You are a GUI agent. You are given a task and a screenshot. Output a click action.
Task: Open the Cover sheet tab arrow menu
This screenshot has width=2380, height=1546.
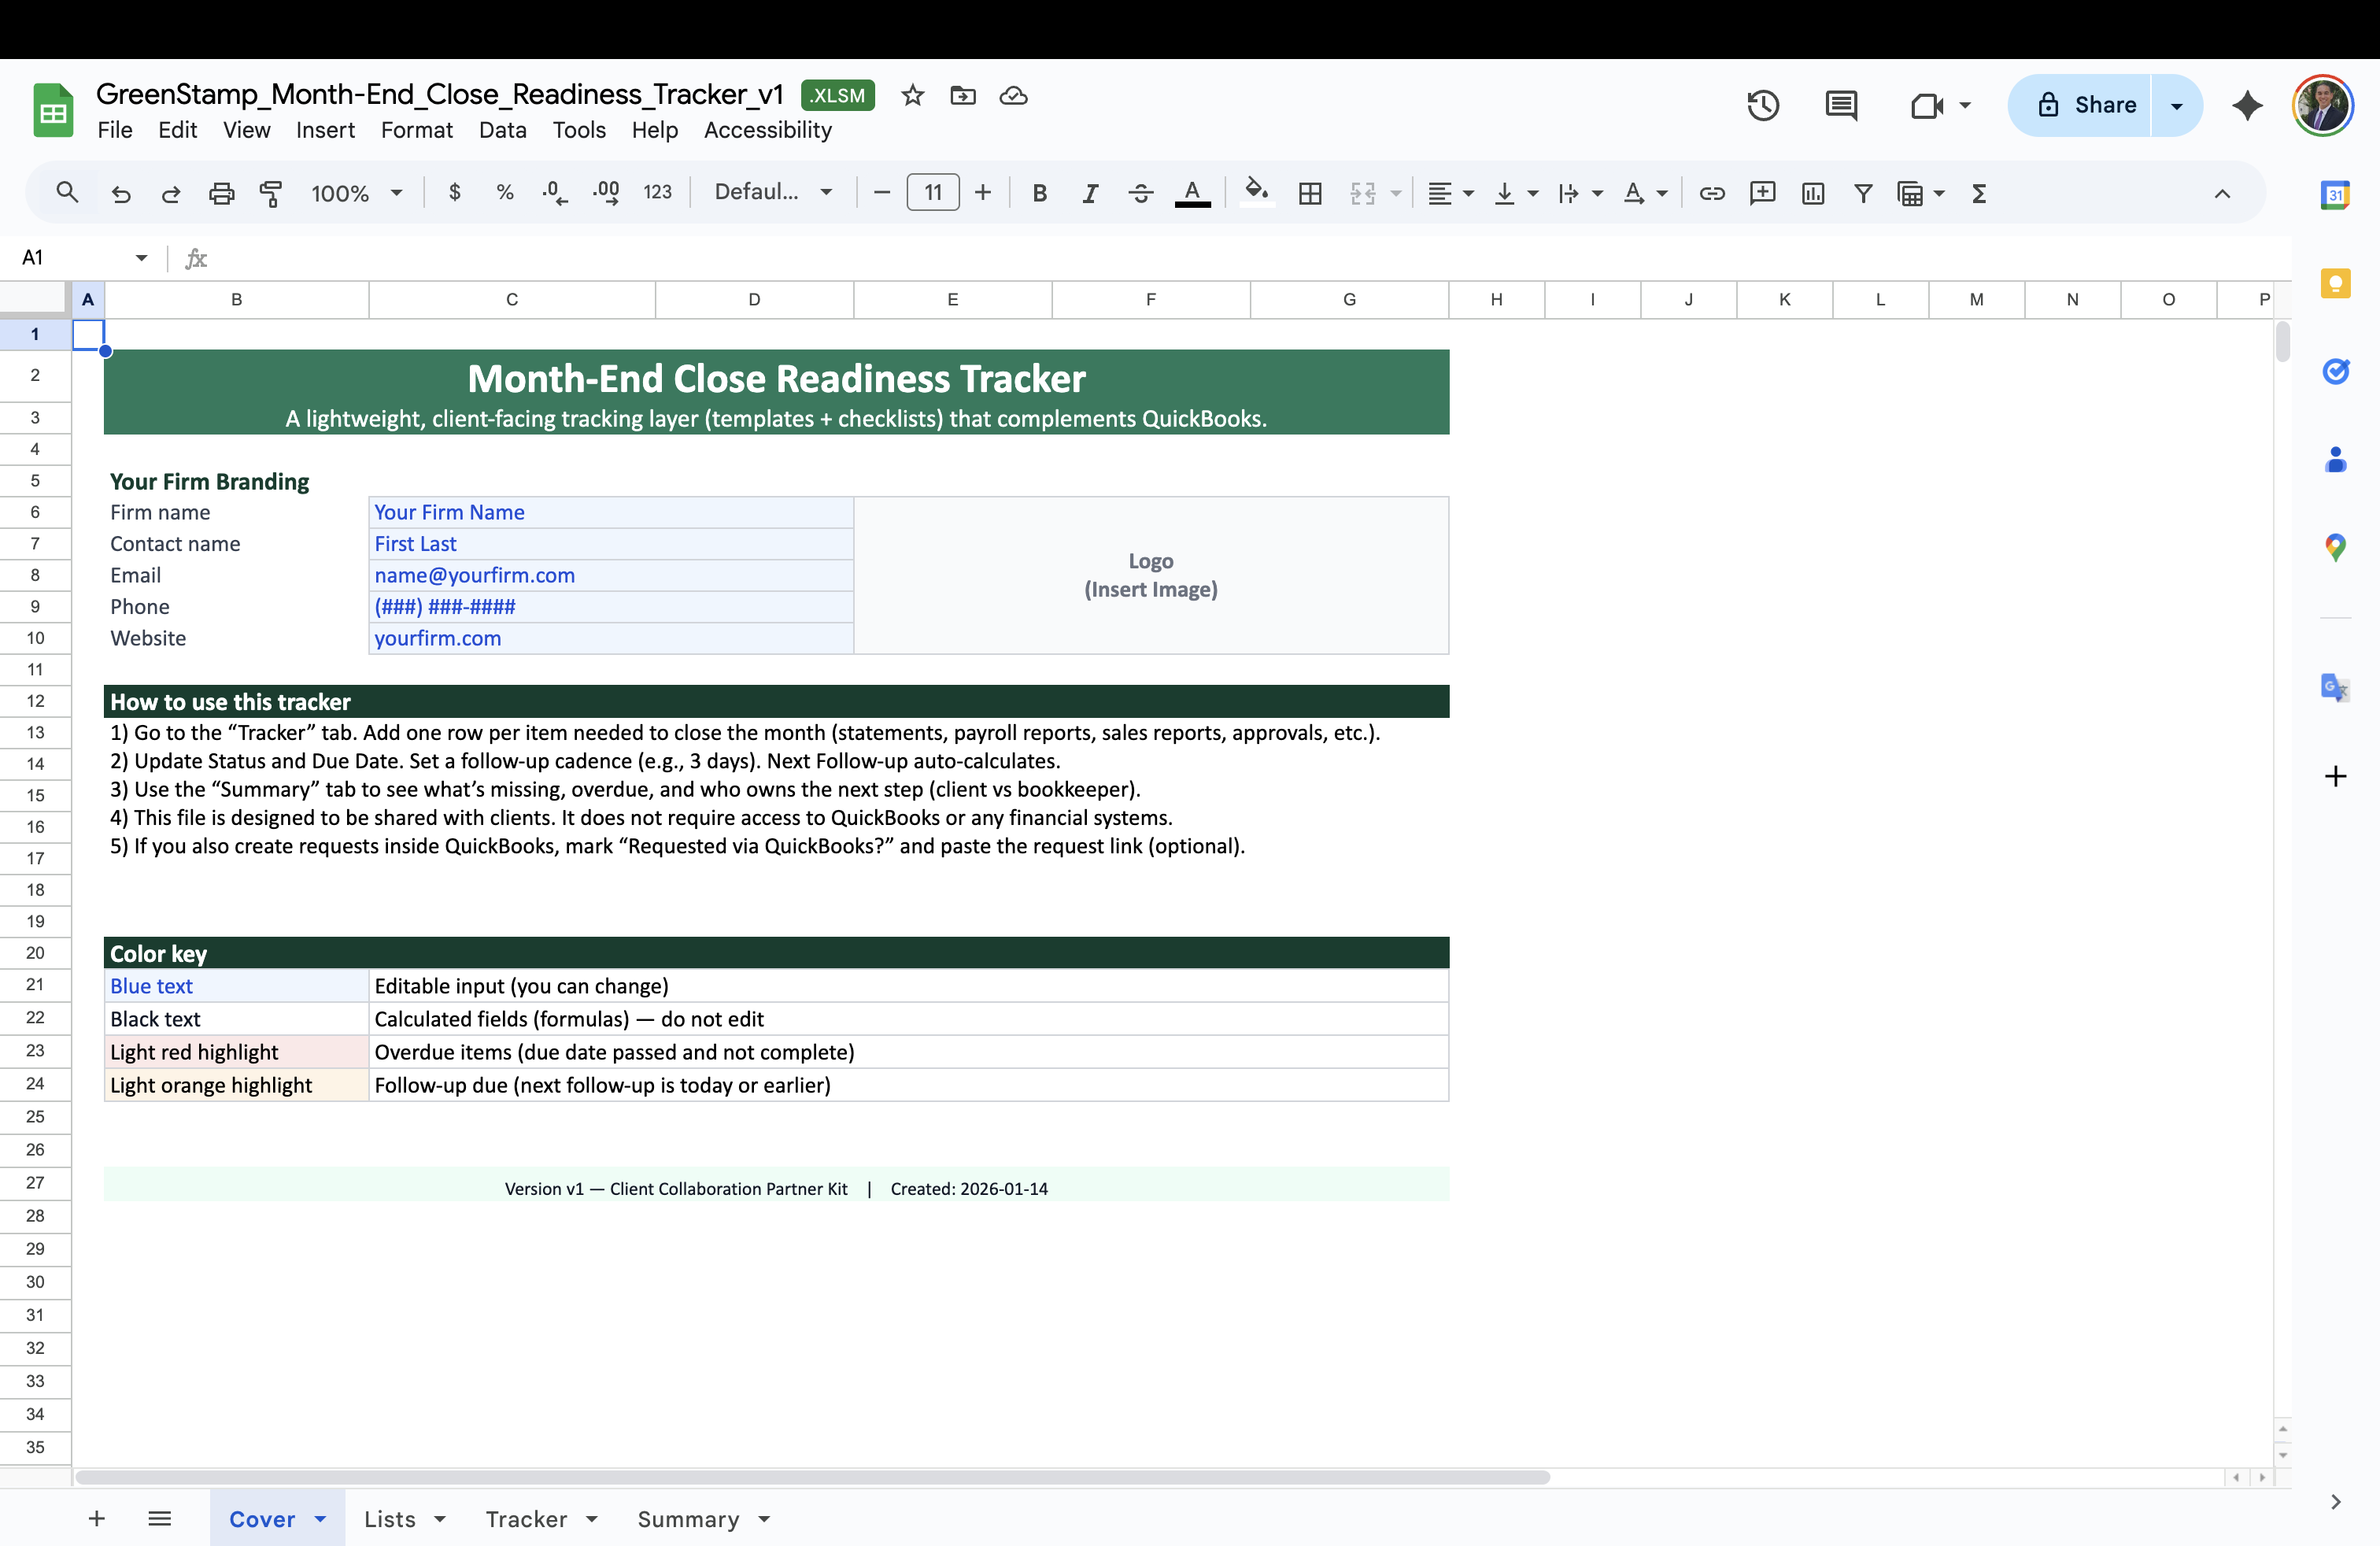click(x=320, y=1519)
